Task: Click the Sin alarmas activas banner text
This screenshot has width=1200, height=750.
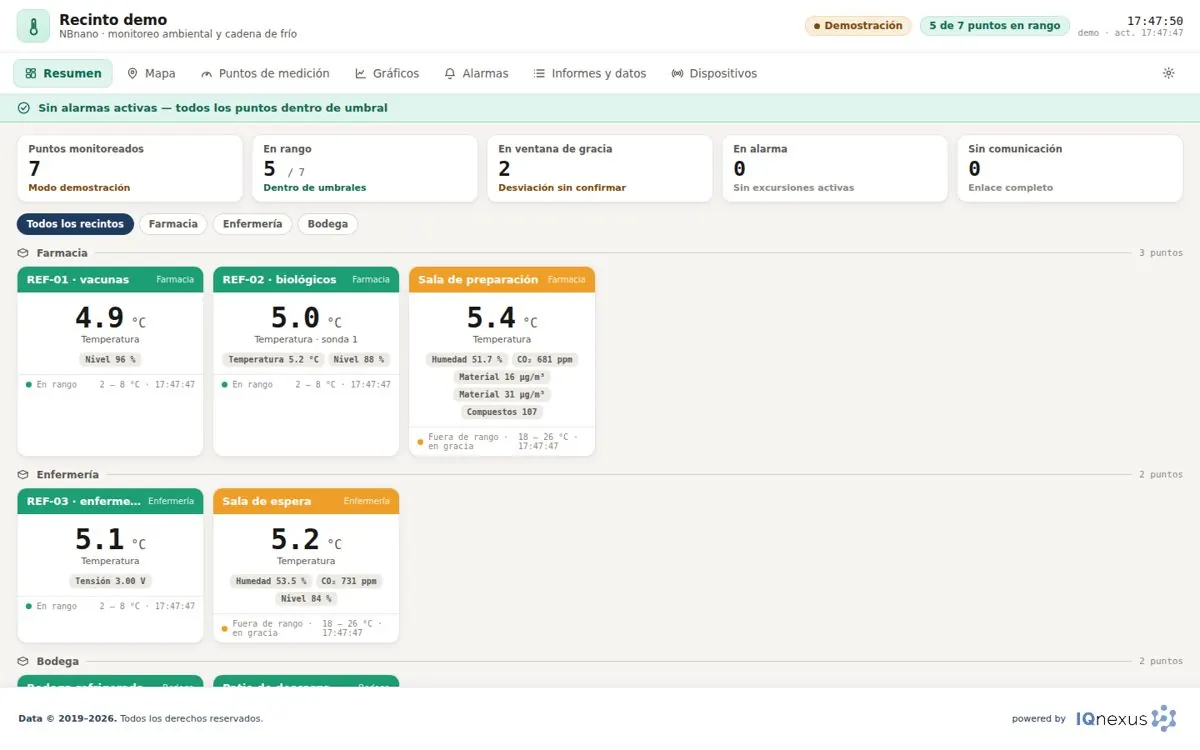Action: coord(213,108)
